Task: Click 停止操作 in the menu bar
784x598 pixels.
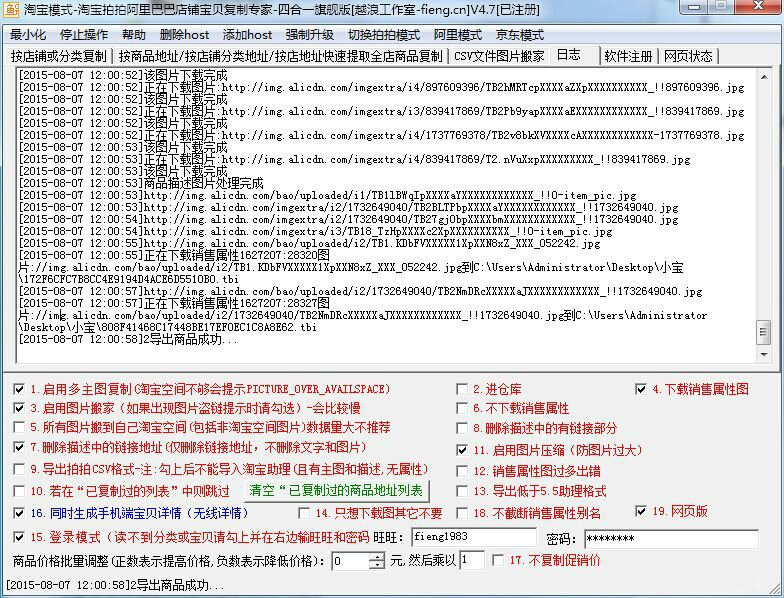Action: pyautogui.click(x=84, y=34)
